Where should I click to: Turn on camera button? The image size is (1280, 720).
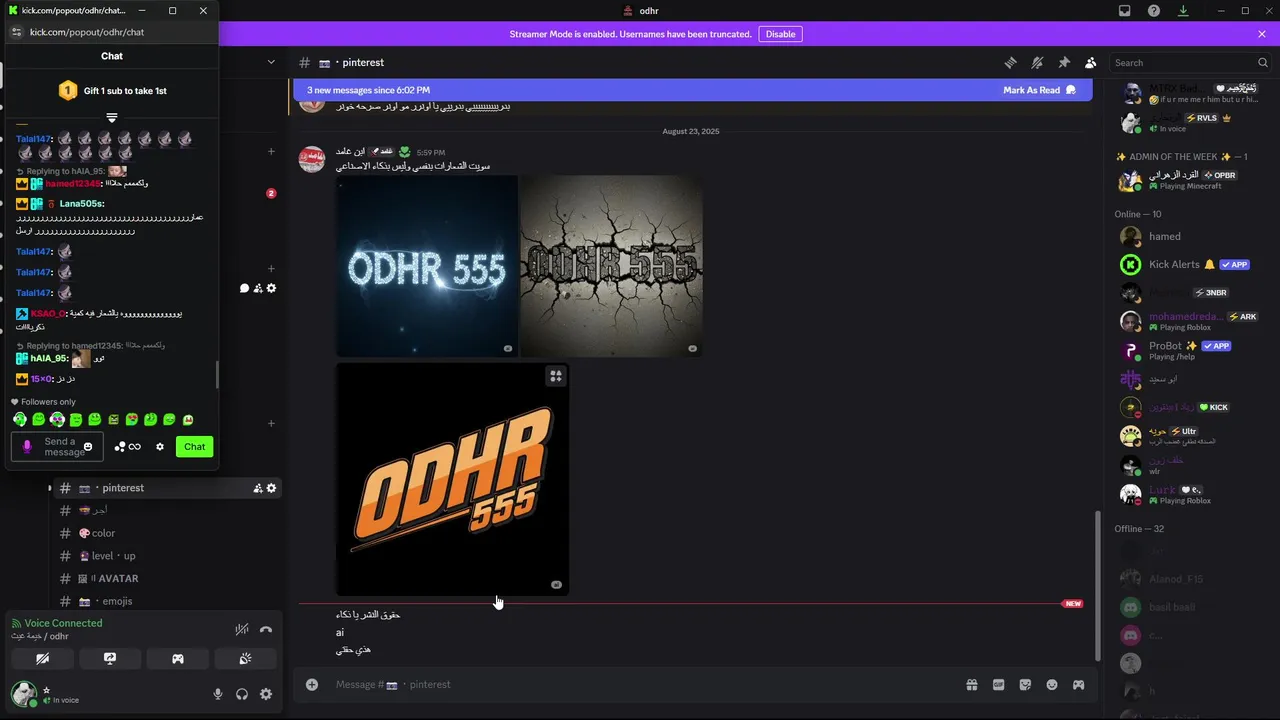coord(42,659)
